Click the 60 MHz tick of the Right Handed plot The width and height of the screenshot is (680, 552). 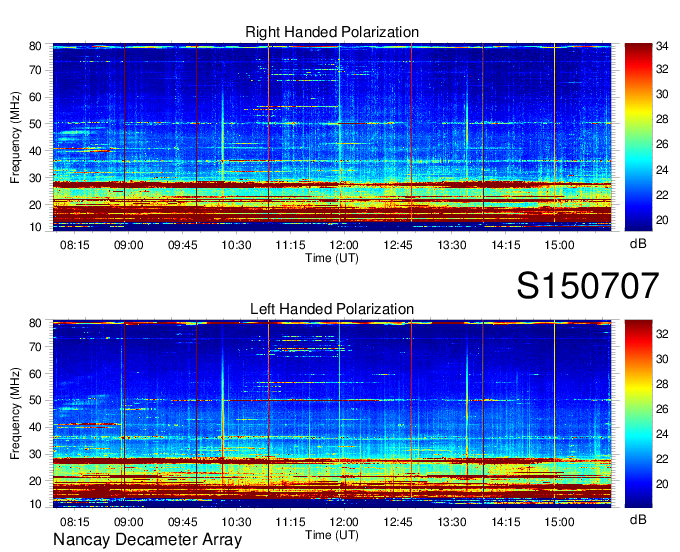click(x=35, y=97)
